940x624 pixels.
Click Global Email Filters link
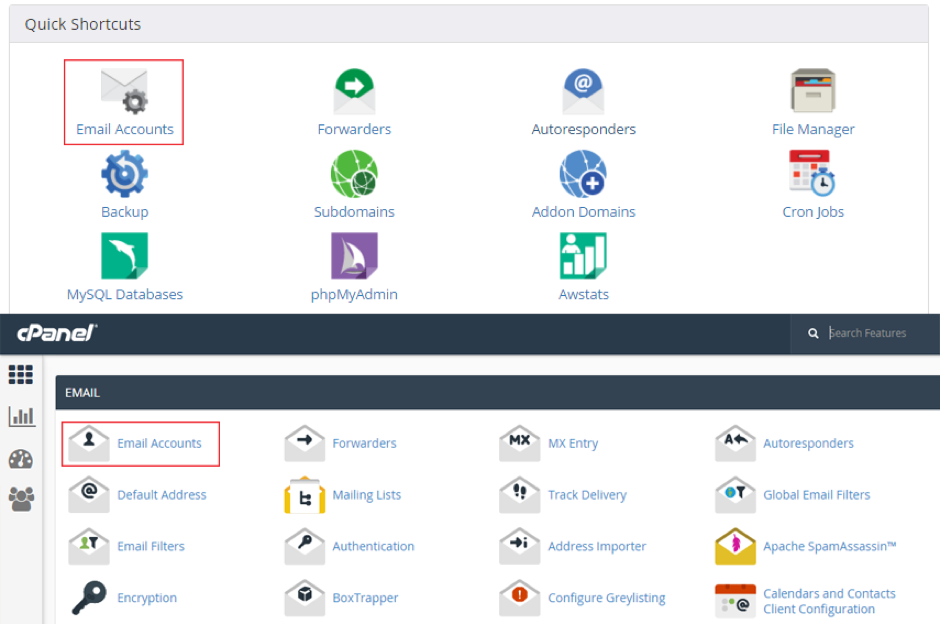point(816,495)
